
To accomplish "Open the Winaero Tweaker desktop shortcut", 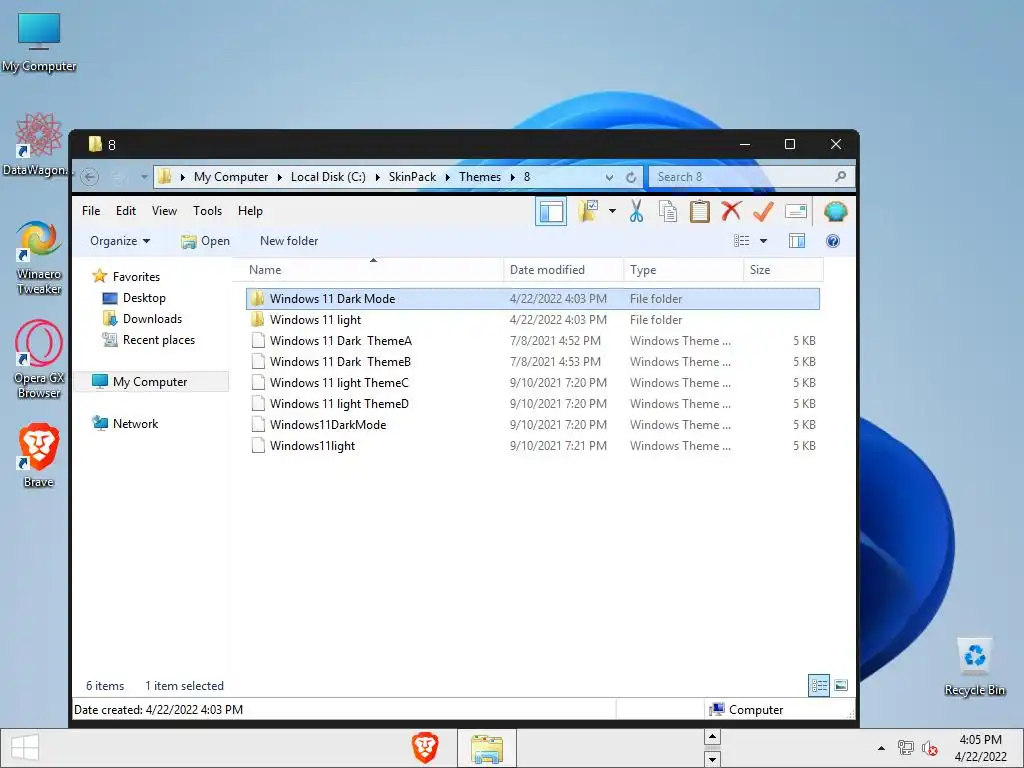I will tap(39, 257).
